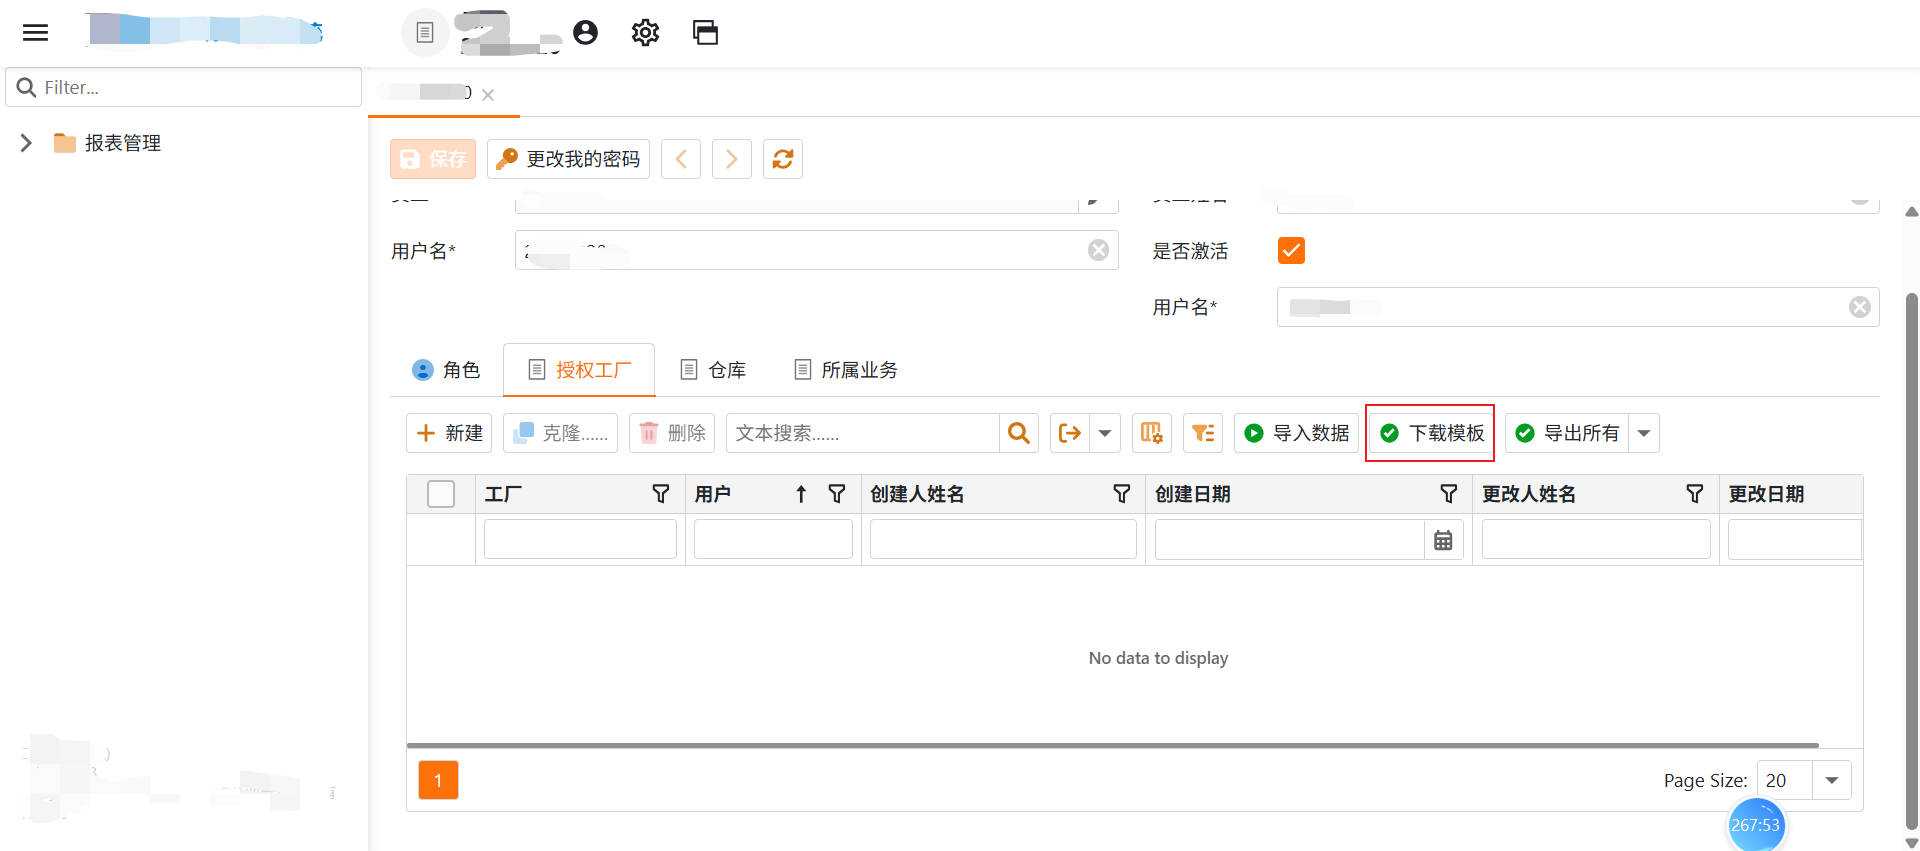Click the 工厂 filter row input

point(580,540)
